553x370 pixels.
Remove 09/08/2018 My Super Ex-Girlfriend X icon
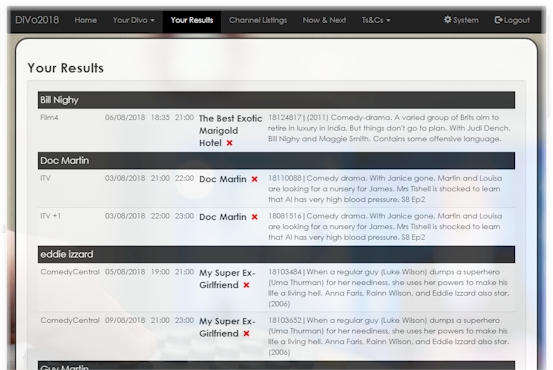pyautogui.click(x=246, y=334)
